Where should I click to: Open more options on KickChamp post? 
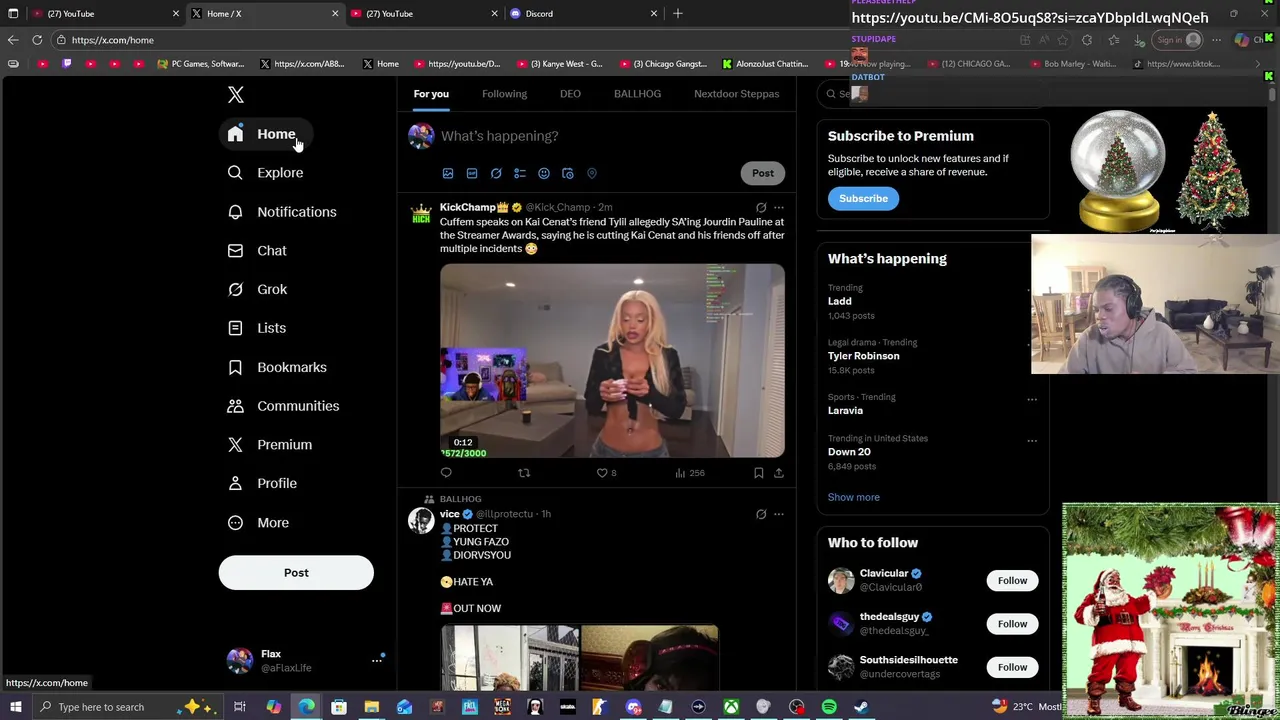point(779,208)
